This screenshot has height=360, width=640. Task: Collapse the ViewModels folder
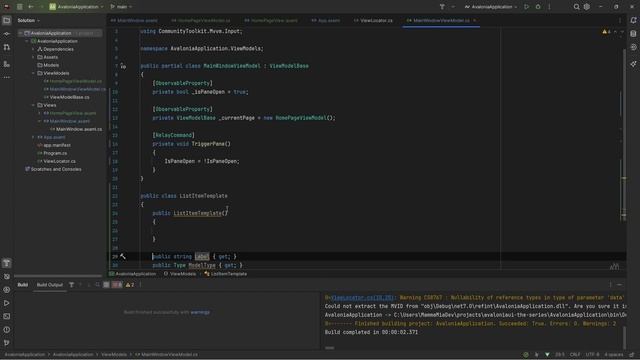[x=33, y=73]
